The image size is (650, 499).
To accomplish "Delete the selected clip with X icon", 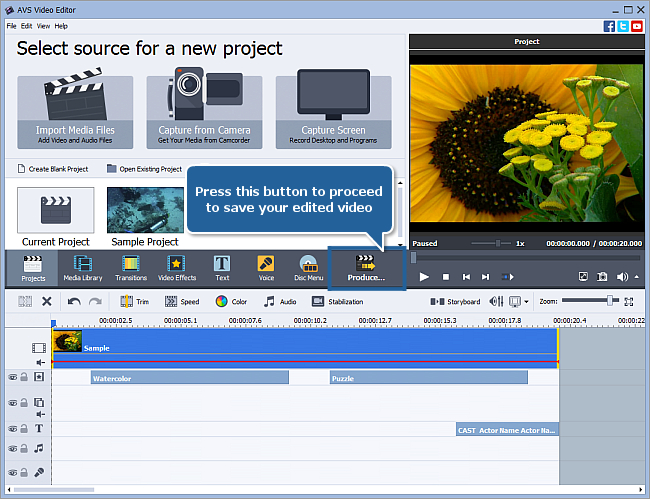I will click(x=47, y=301).
